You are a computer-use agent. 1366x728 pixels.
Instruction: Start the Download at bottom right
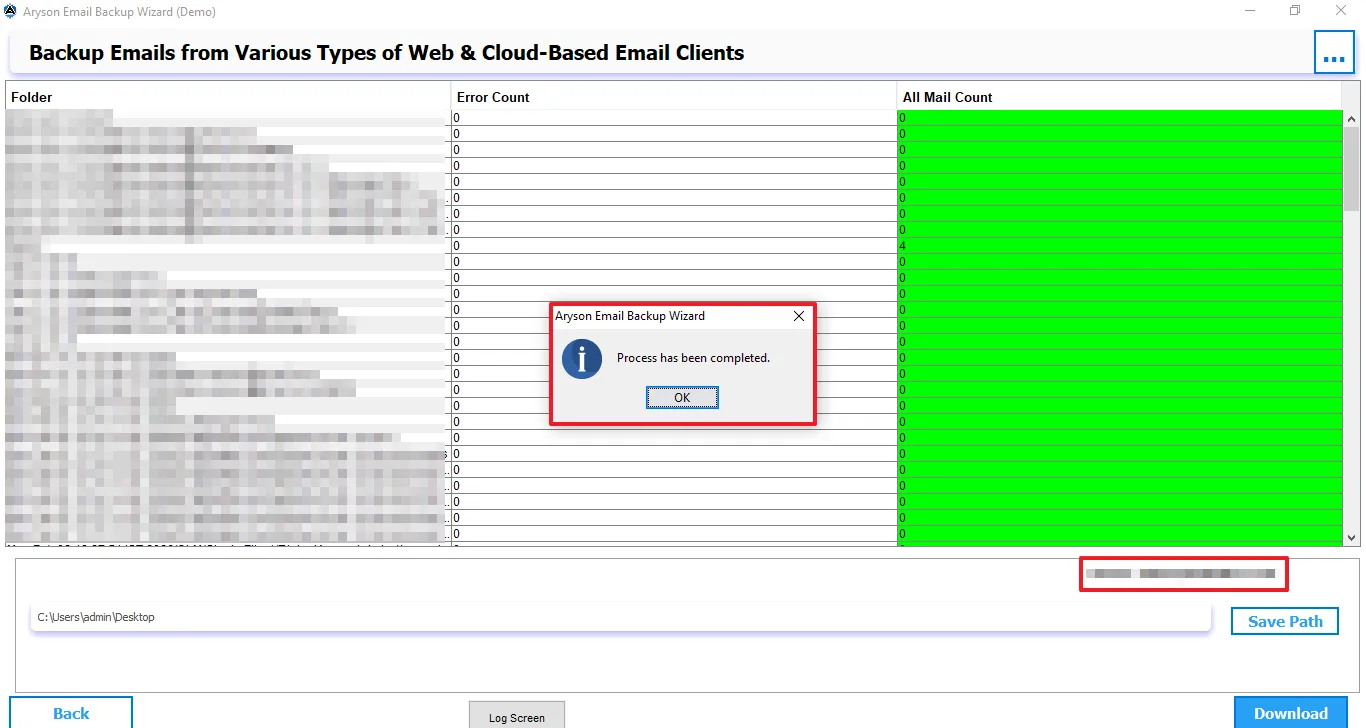click(1290, 712)
